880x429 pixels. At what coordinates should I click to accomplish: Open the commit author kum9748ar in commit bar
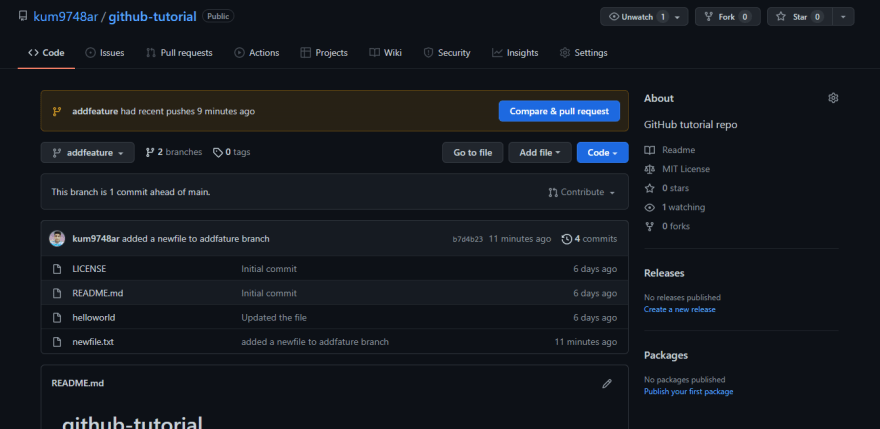click(96, 239)
